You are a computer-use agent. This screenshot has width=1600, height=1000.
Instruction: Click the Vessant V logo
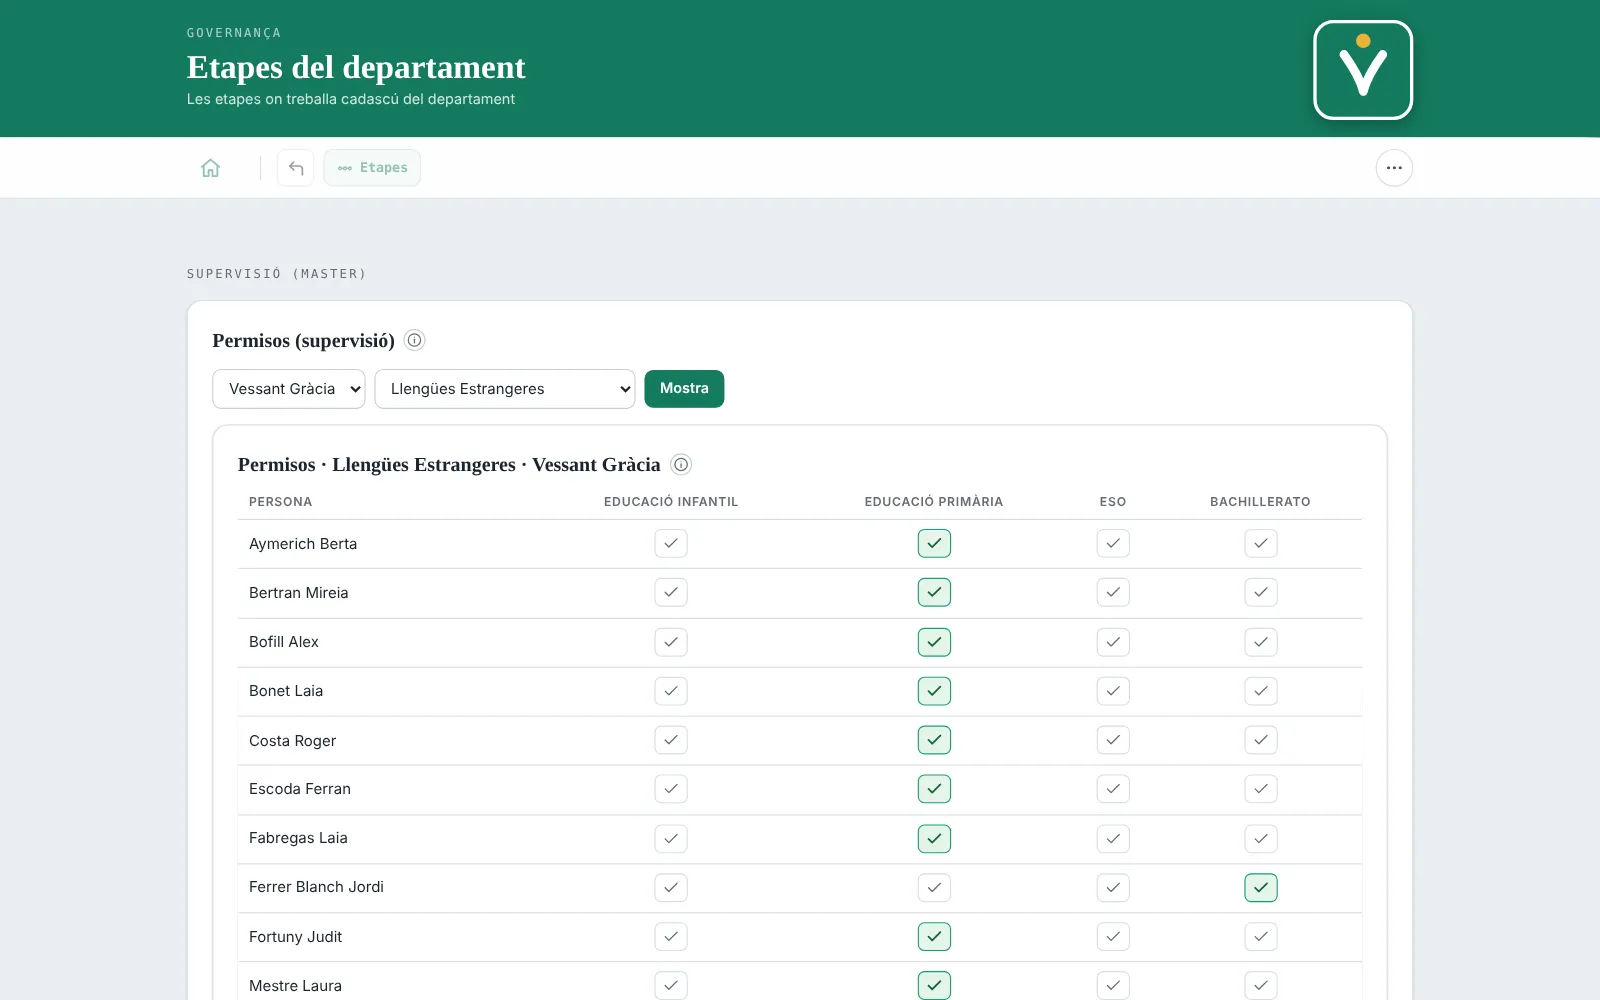(1363, 70)
